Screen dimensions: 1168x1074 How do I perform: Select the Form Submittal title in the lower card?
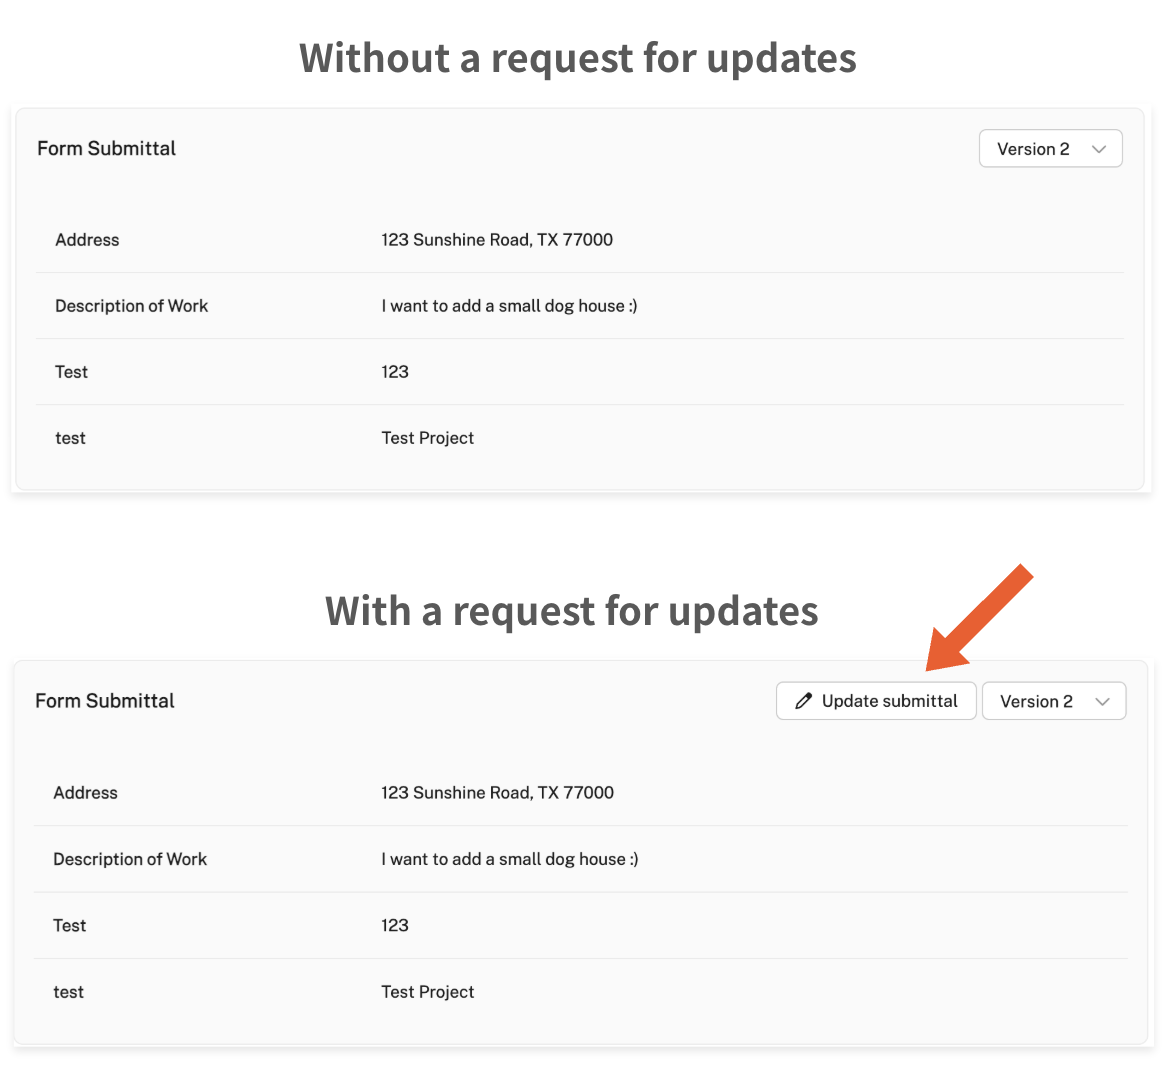click(105, 701)
